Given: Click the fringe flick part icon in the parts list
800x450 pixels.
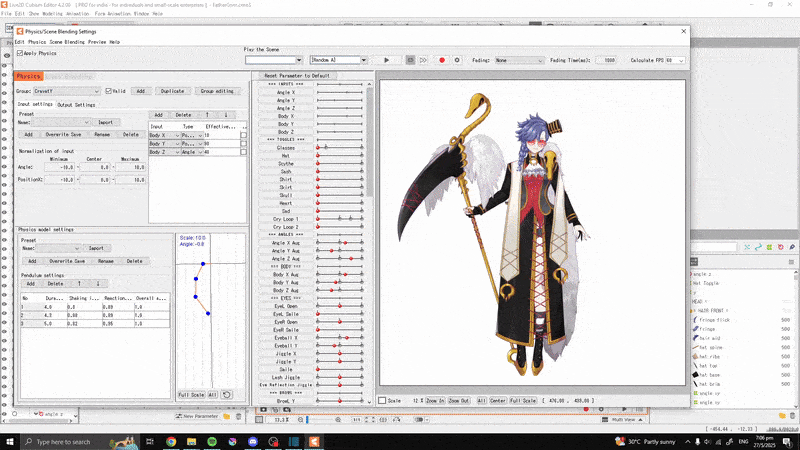Looking at the screenshot, I should click(695, 320).
